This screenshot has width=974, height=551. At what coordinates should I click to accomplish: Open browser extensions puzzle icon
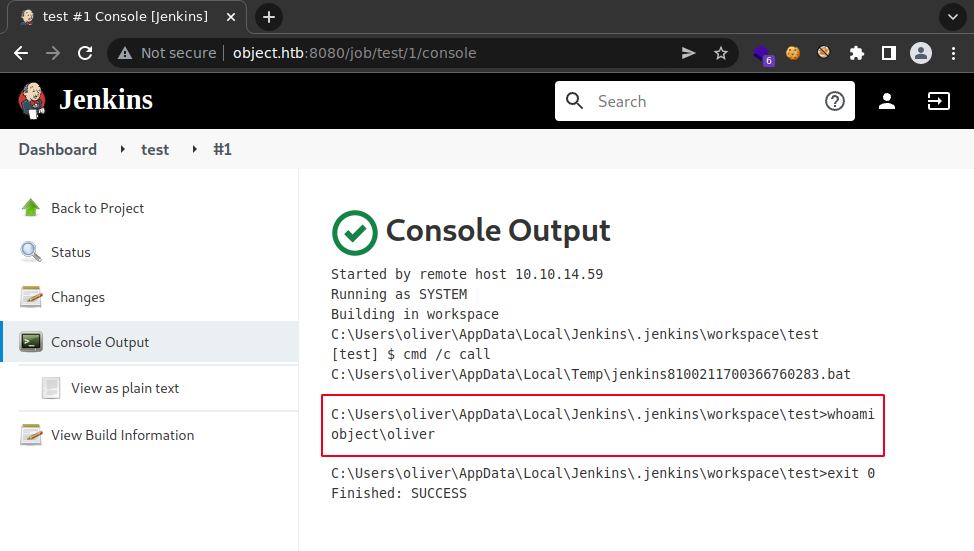pyautogui.click(x=856, y=53)
